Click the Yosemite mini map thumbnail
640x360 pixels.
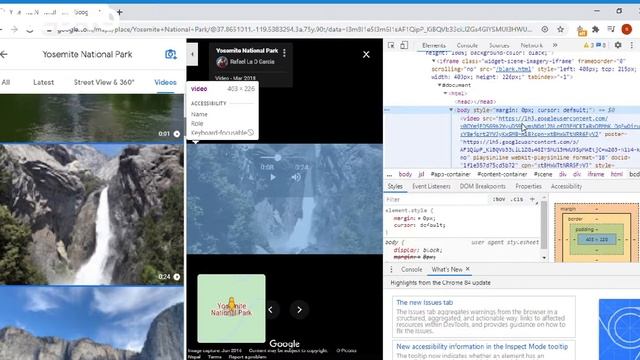click(231, 309)
